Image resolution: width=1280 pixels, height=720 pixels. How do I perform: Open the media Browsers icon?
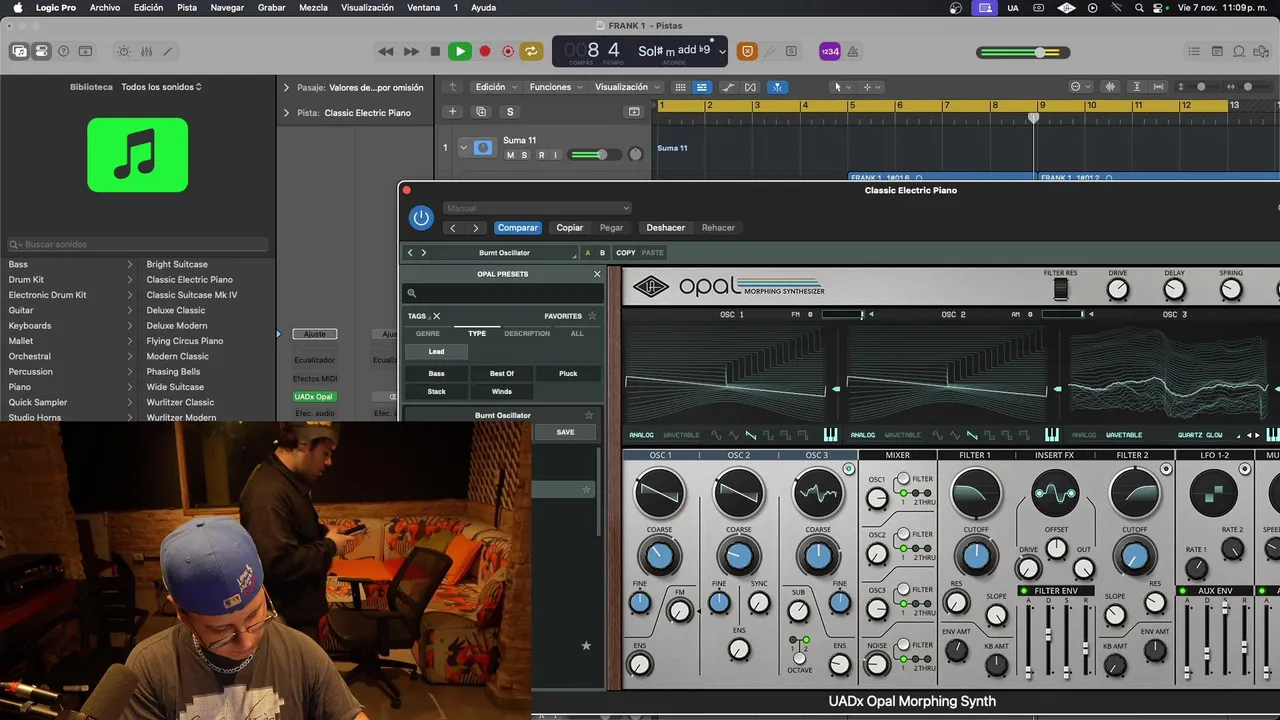tap(1261, 51)
